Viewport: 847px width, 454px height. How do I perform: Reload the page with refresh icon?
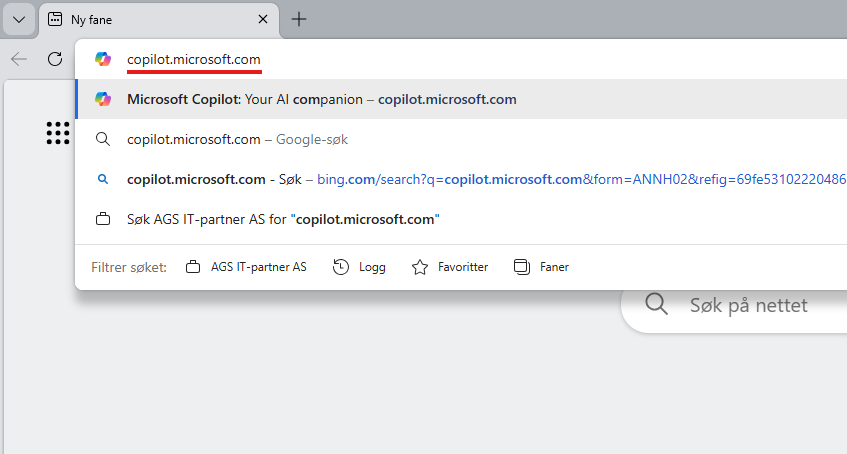[x=55, y=59]
